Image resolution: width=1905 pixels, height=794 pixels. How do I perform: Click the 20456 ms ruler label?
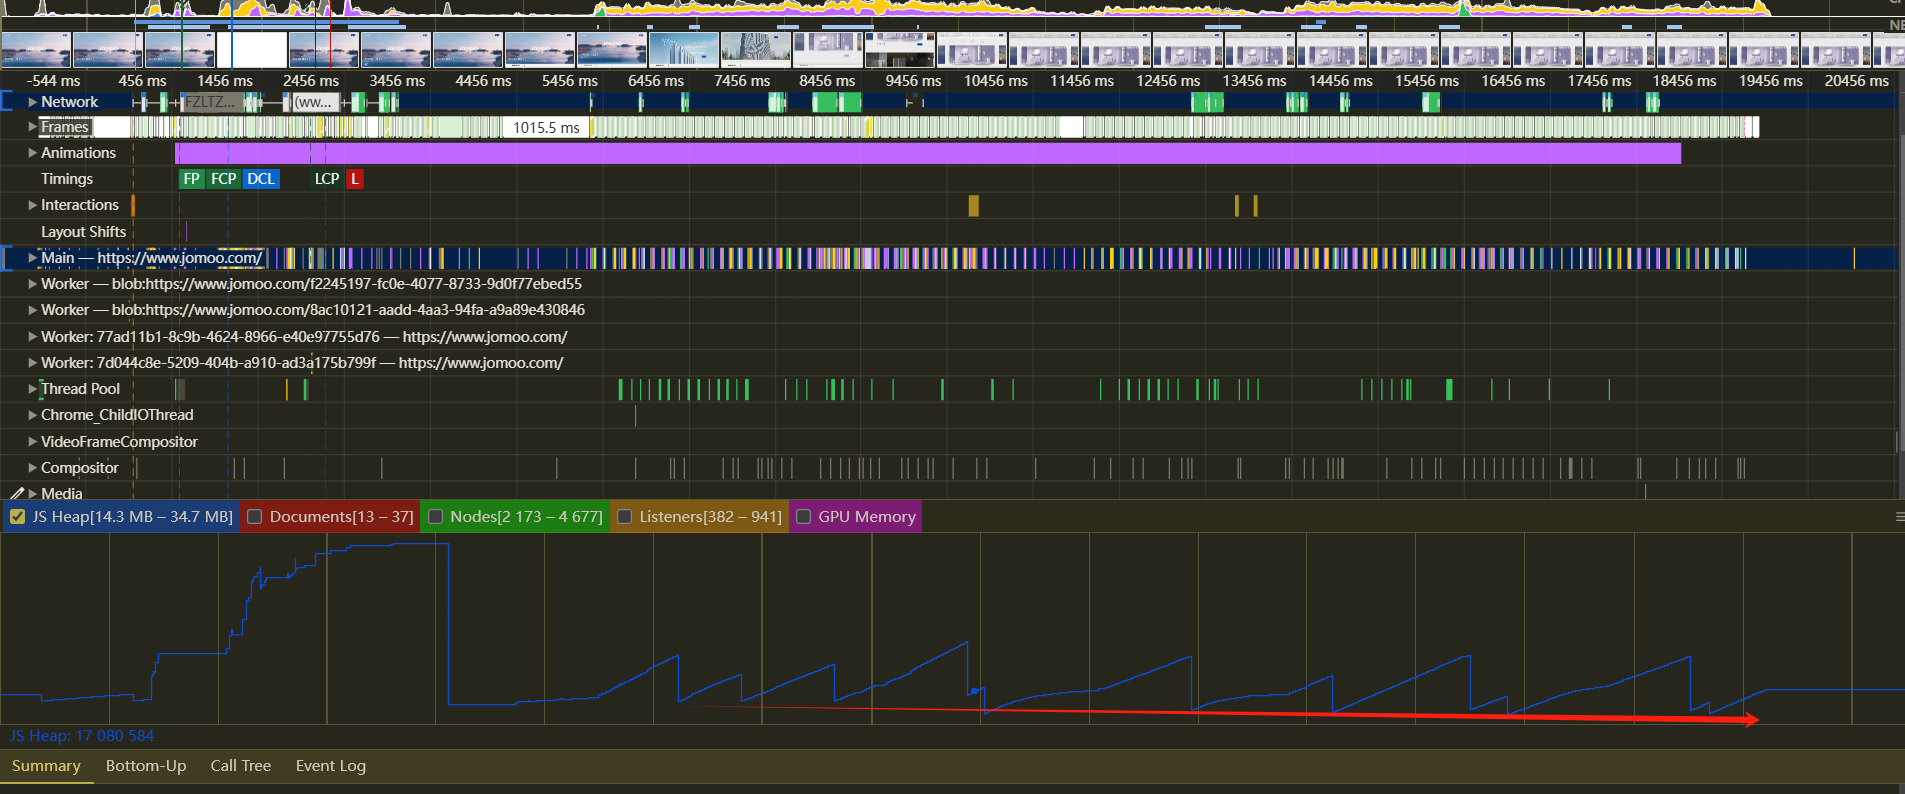point(1857,81)
